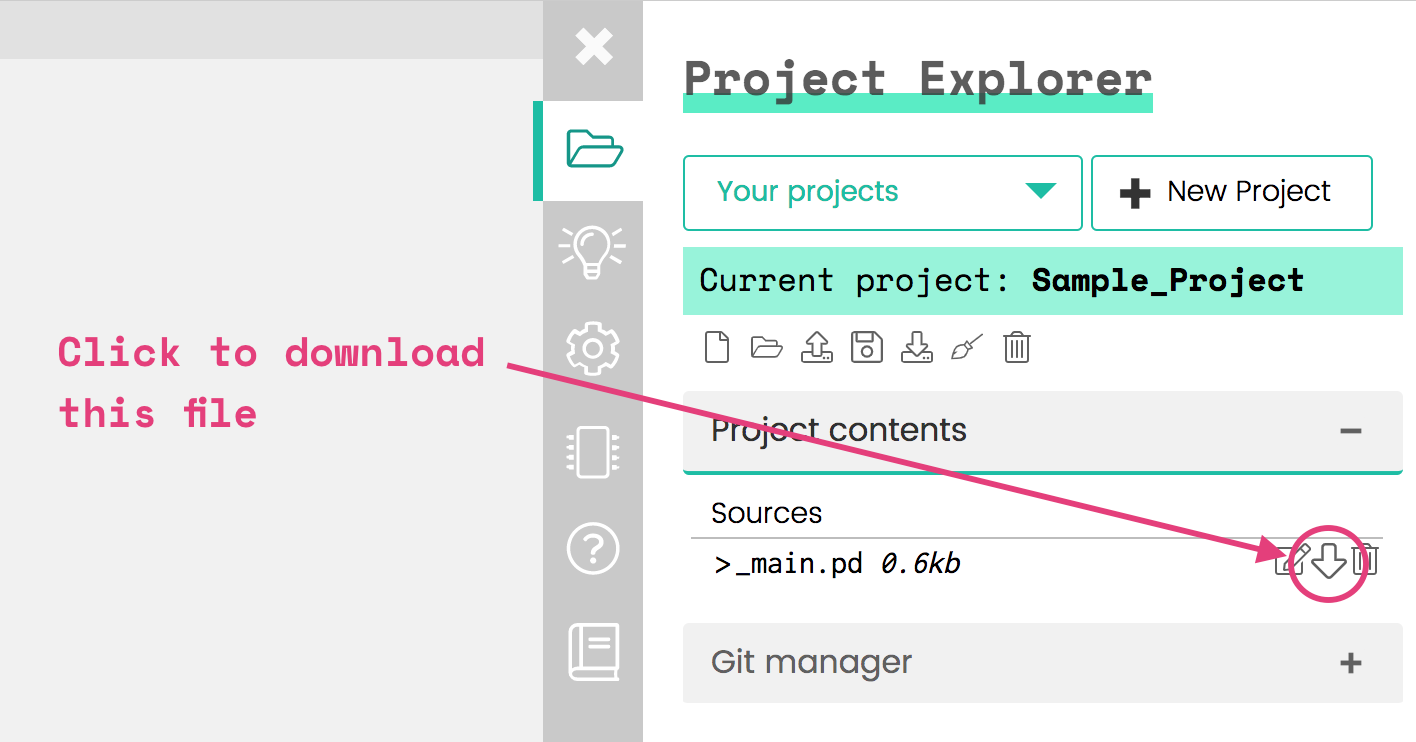Click the open folder icon in project toolbar
This screenshot has width=1416, height=742.
pos(767,347)
